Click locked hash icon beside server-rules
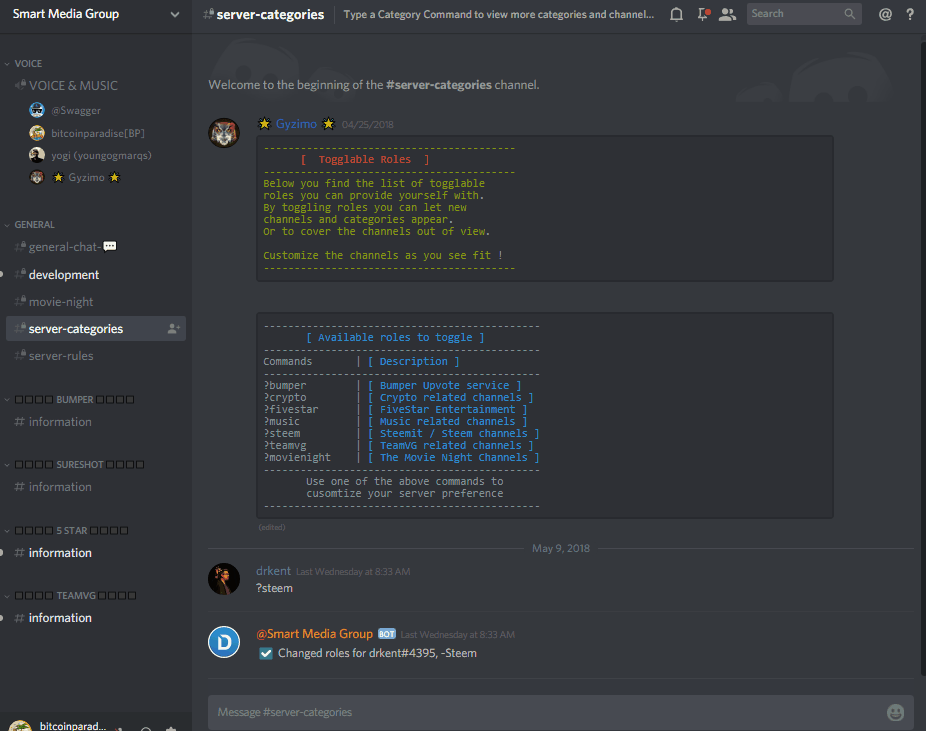Image resolution: width=926 pixels, height=731 pixels. point(19,355)
